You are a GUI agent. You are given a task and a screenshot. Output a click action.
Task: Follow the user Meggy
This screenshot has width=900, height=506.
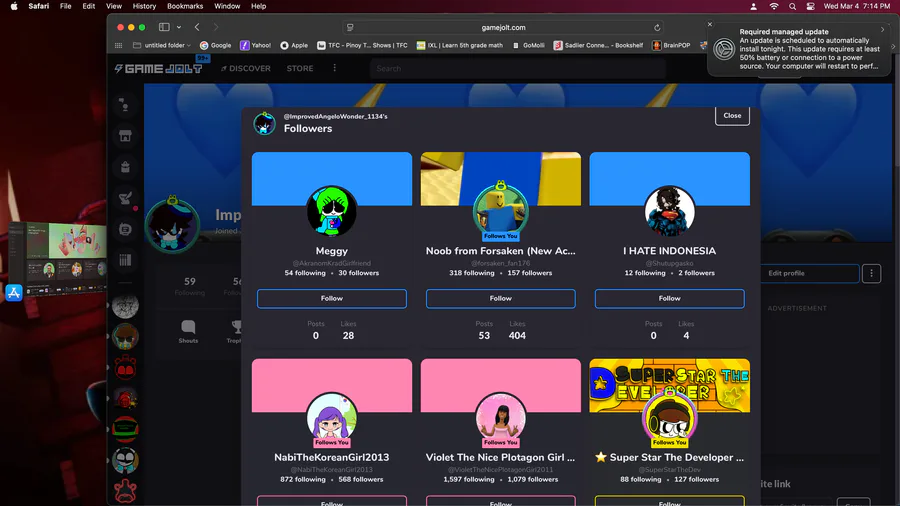[x=332, y=298]
